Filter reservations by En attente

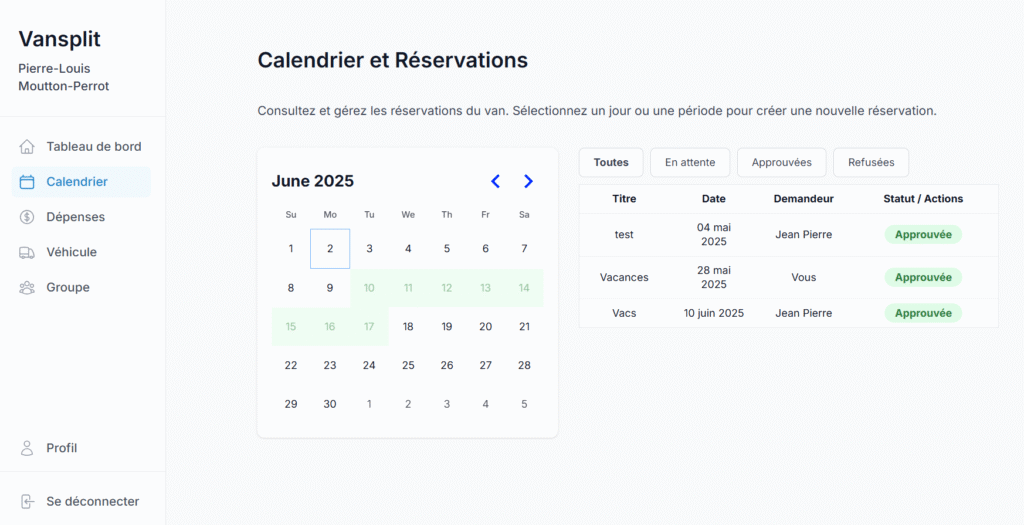pyautogui.click(x=690, y=162)
